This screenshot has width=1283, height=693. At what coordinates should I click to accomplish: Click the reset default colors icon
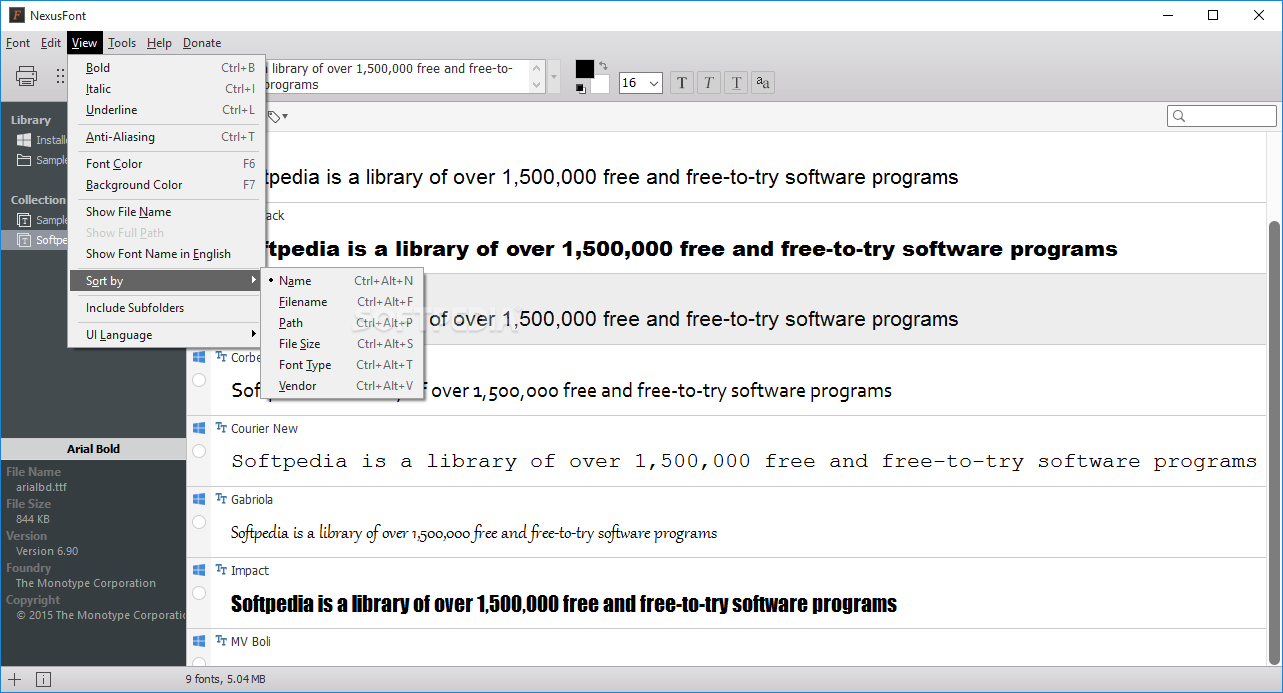coord(580,89)
